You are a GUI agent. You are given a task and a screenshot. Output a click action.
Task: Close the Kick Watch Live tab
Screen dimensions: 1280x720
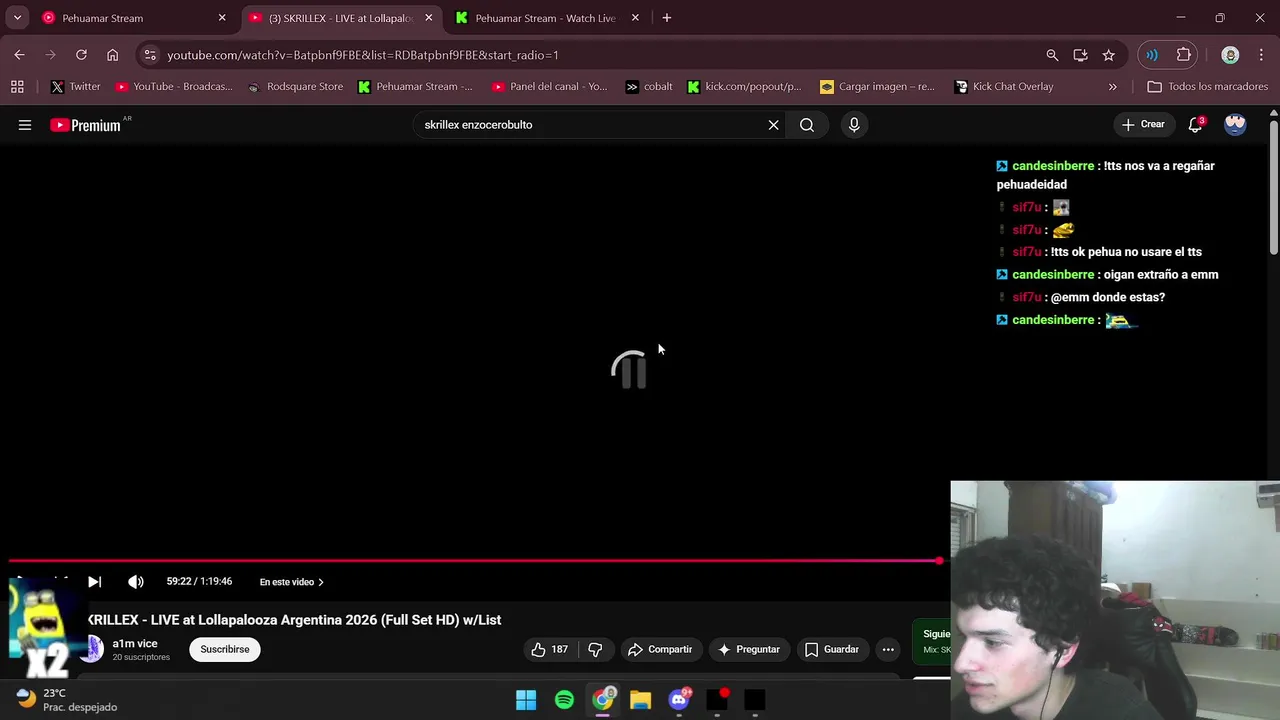point(635,18)
